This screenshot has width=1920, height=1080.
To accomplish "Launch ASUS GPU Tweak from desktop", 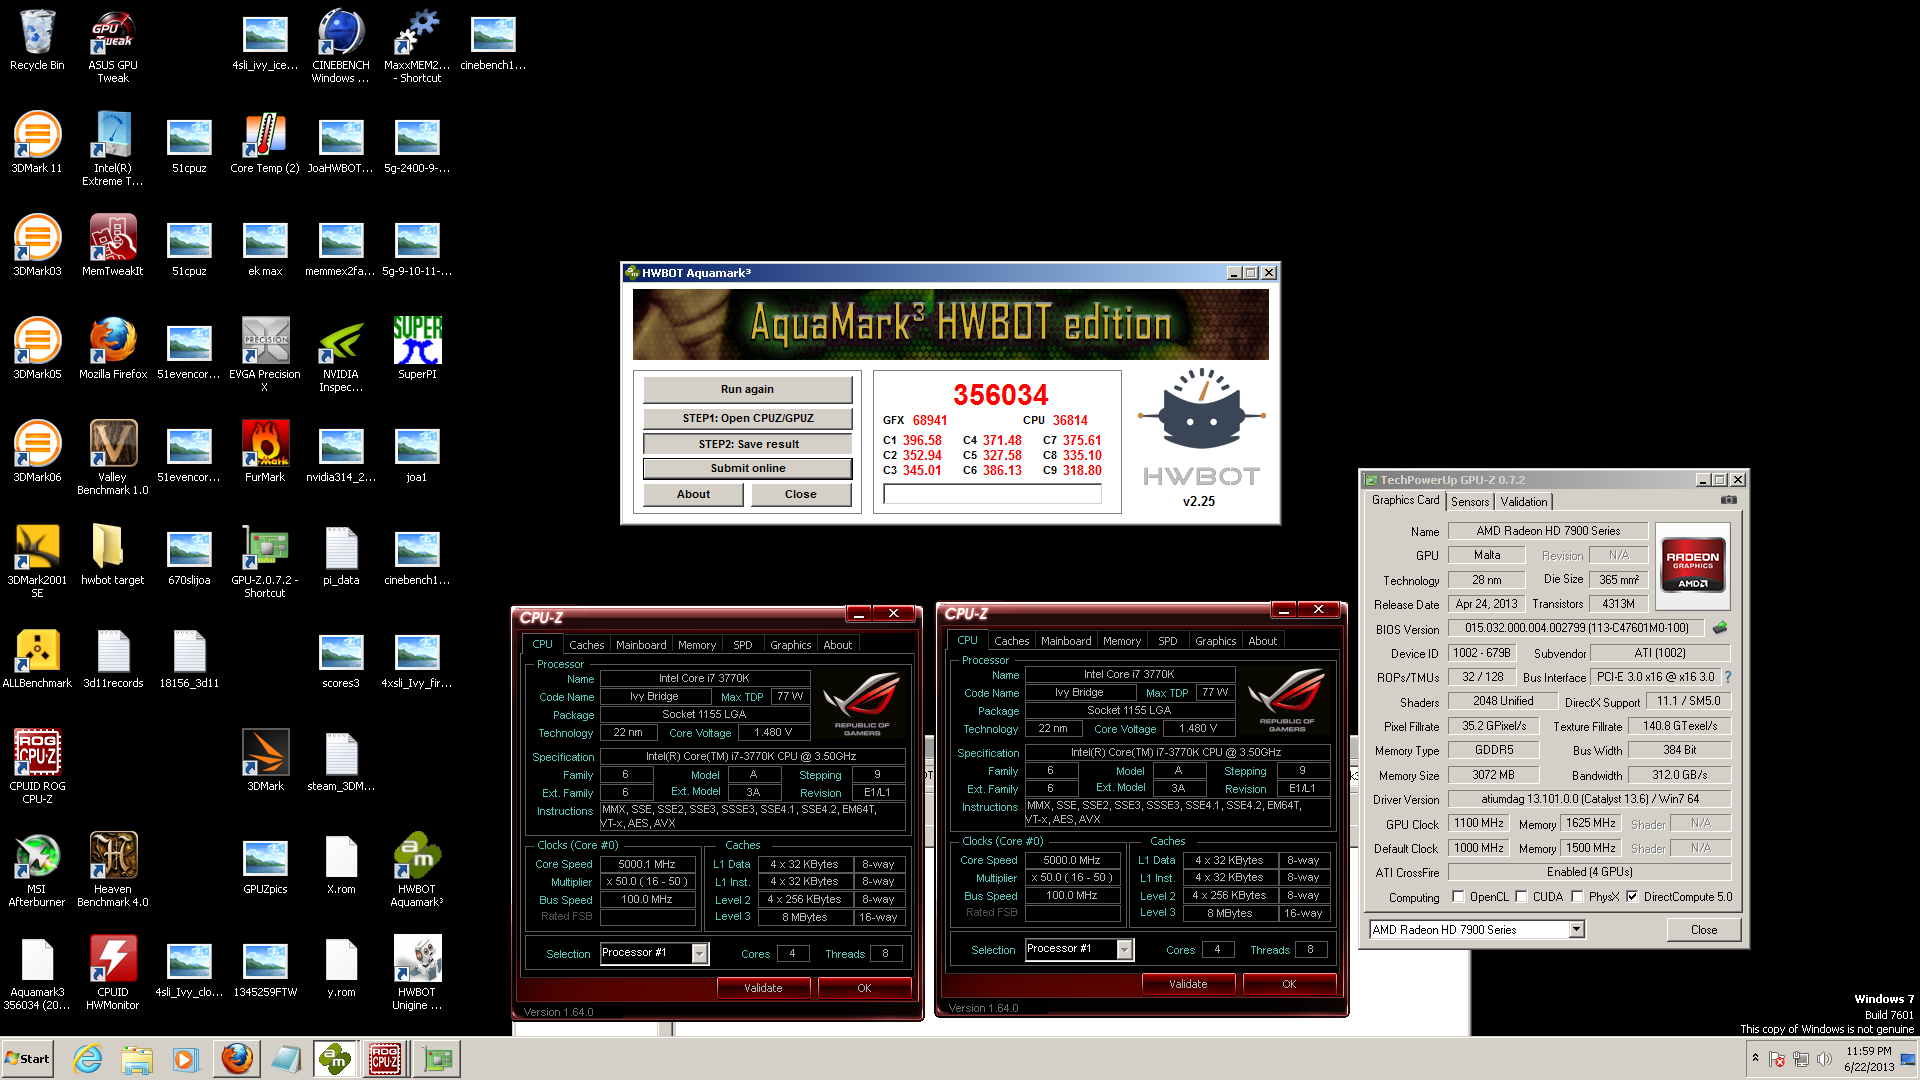I will (x=113, y=46).
